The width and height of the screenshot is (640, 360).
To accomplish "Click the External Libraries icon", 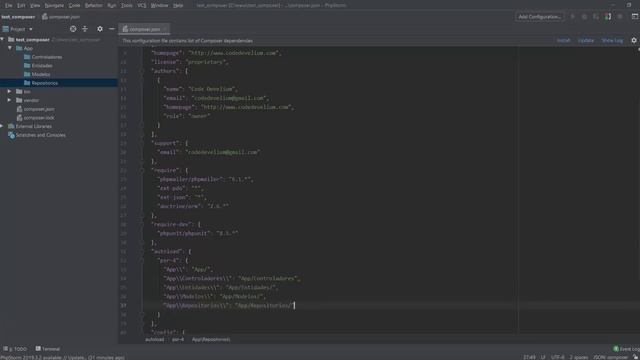I will coord(11,126).
